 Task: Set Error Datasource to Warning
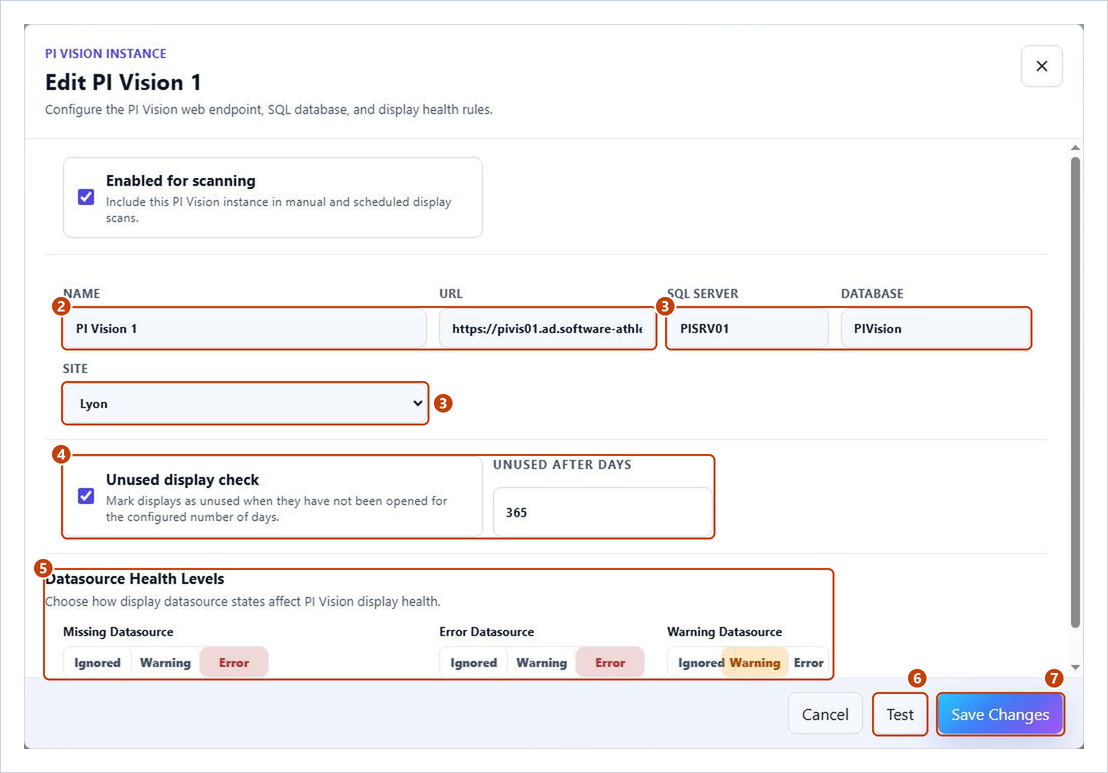[541, 663]
